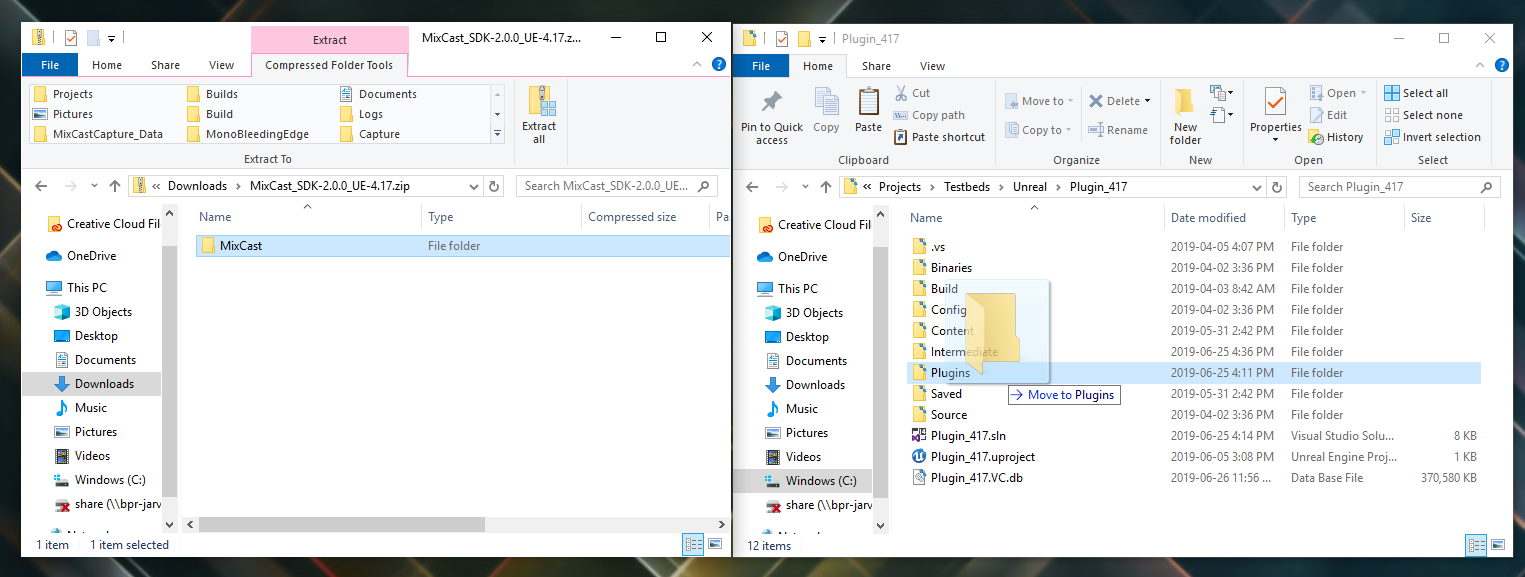The width and height of the screenshot is (1525, 577).
Task: Select the Plugin_417.uproject file
Action: pos(982,457)
